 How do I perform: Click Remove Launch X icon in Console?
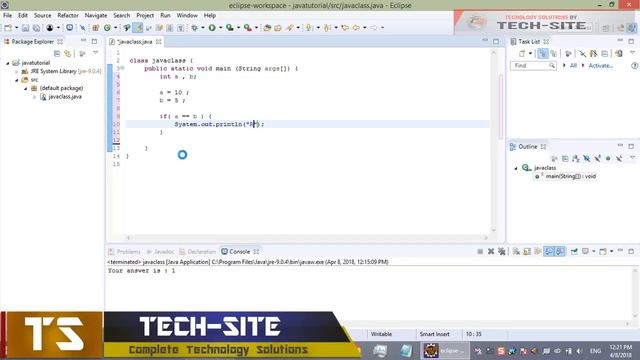pos(491,251)
